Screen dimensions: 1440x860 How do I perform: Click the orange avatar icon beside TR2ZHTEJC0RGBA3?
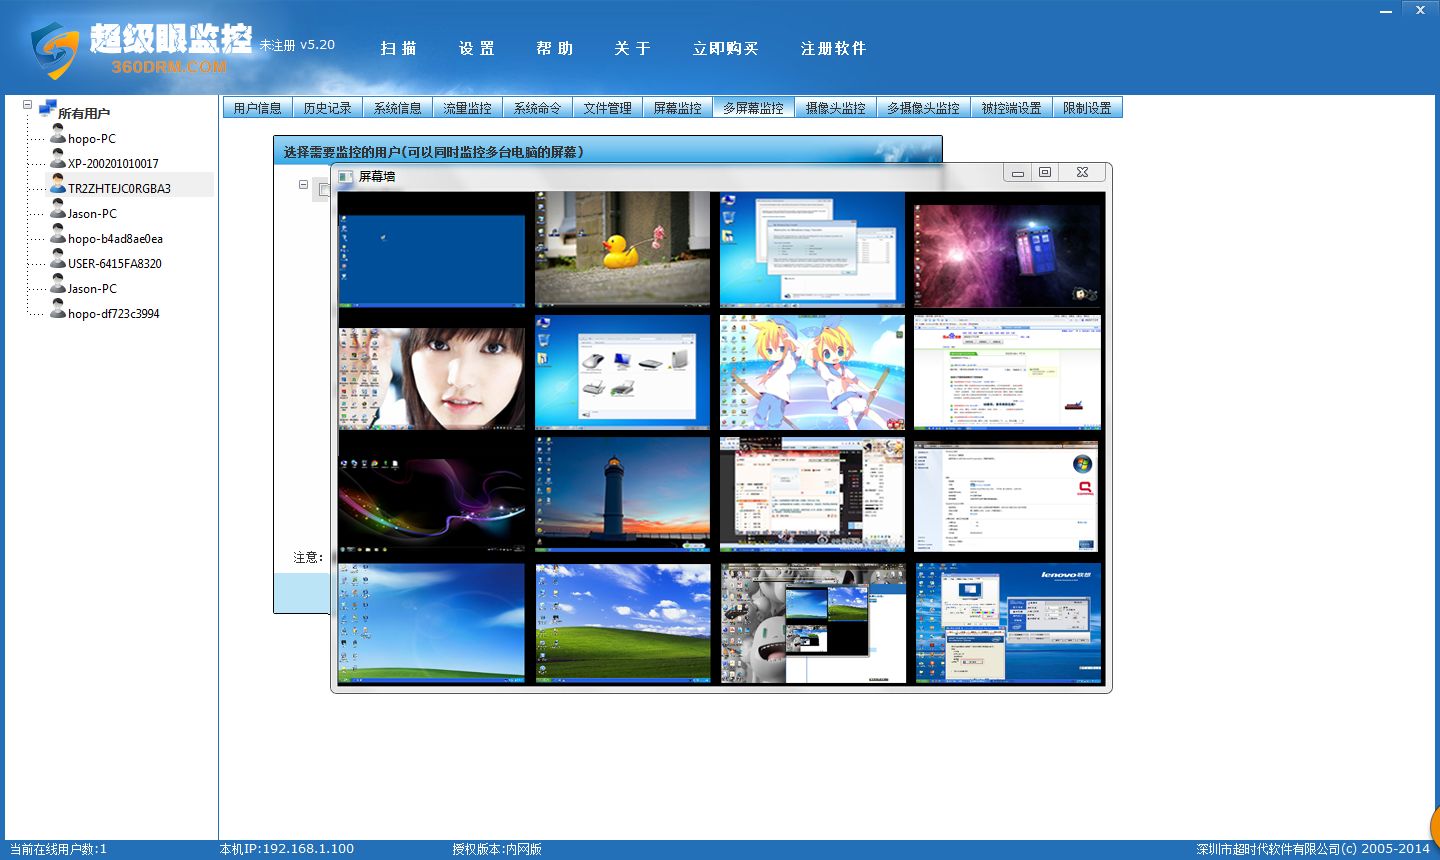tap(58, 184)
